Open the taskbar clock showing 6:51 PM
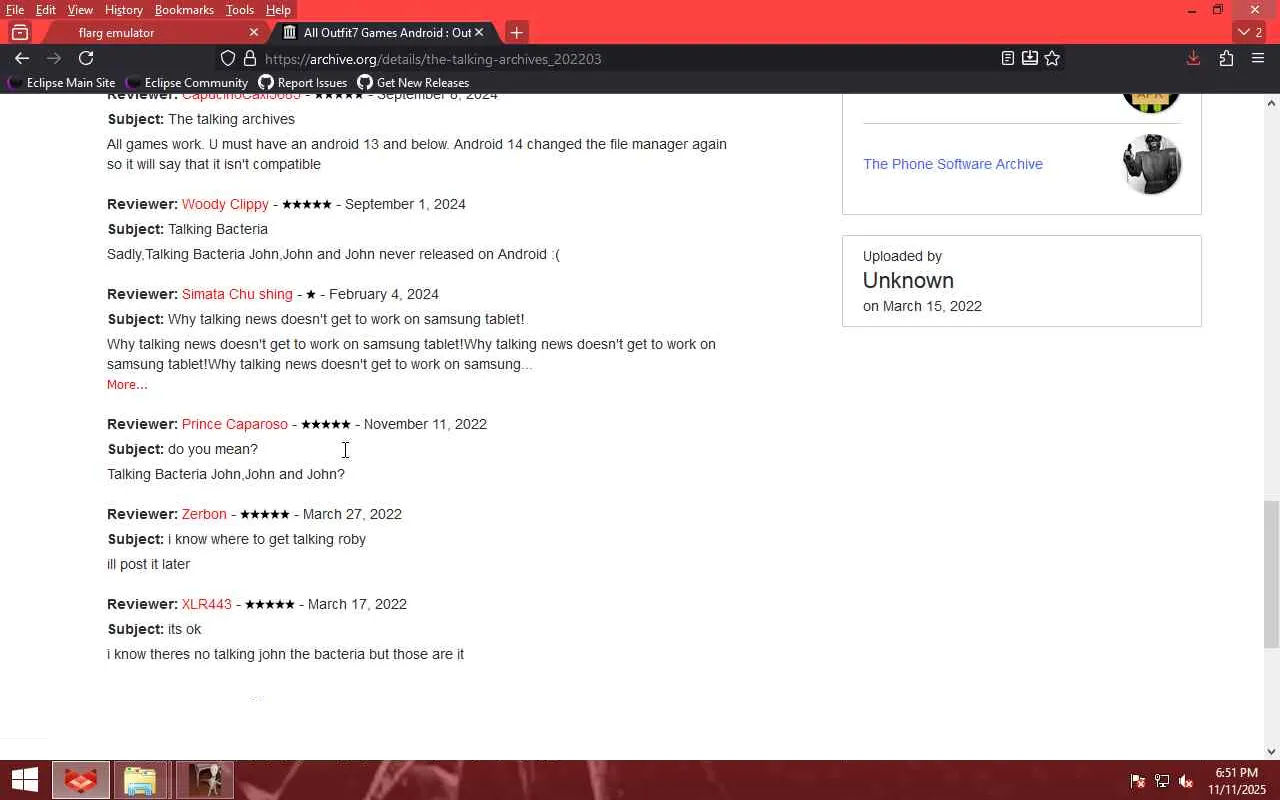 click(1236, 781)
